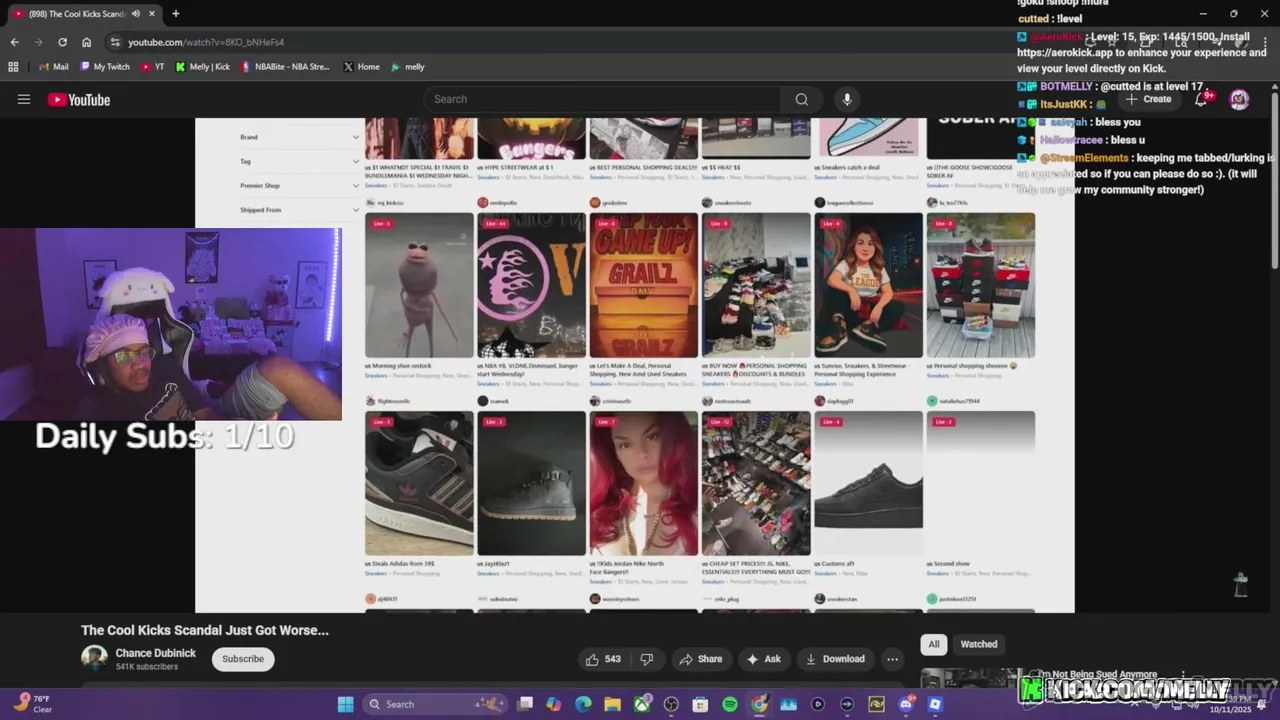1280x720 pixels.
Task: Open the YT bookmark
Action: tap(152, 67)
